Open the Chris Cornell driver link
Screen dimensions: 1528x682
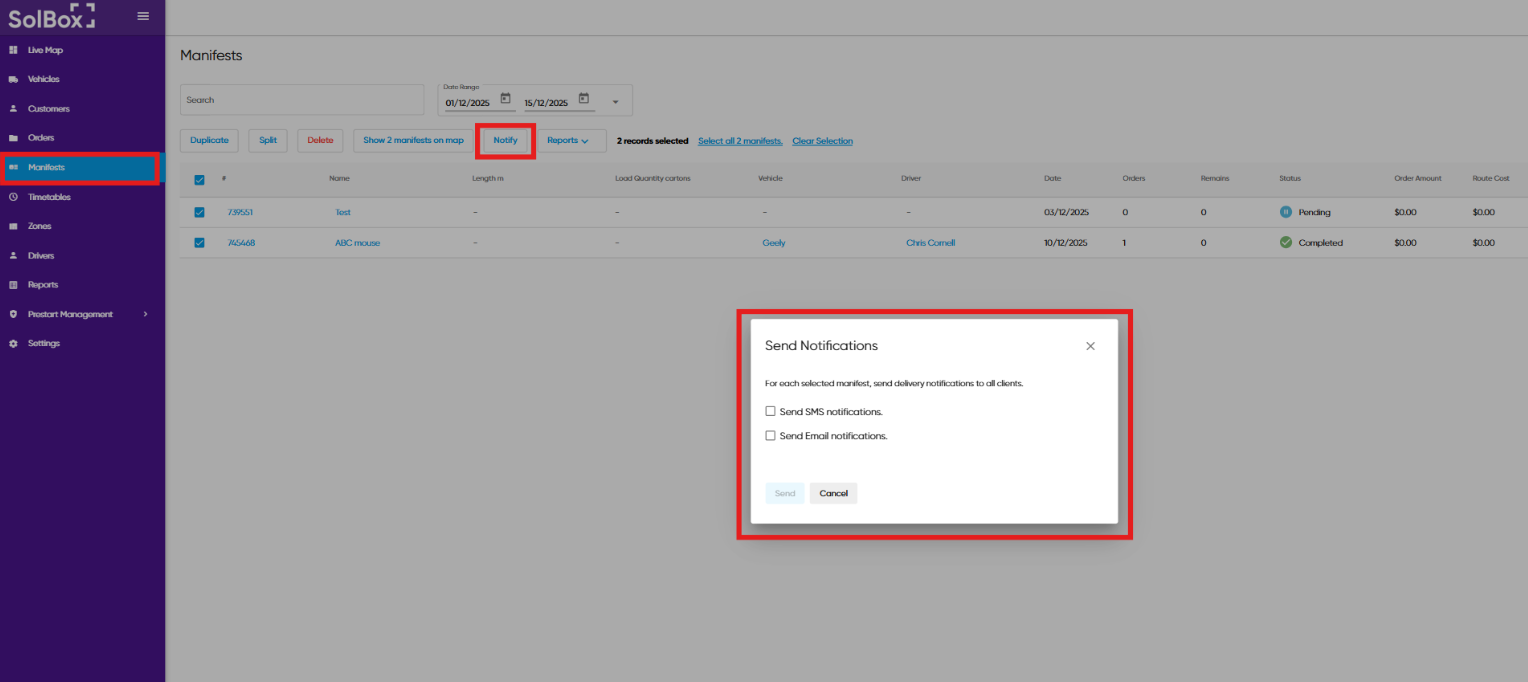930,243
